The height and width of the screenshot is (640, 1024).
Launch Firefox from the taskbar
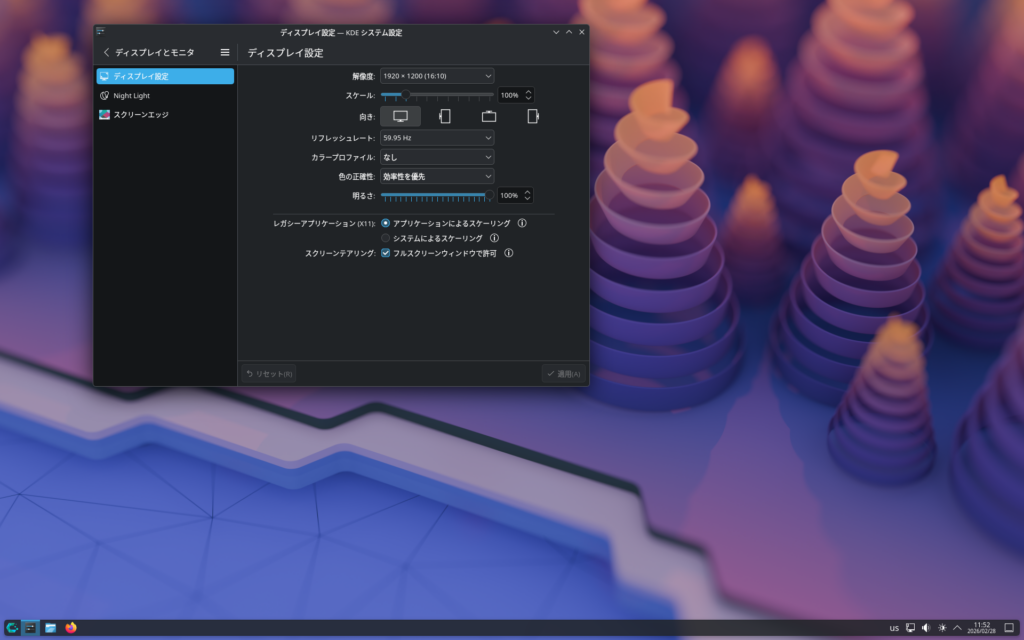(x=71, y=628)
